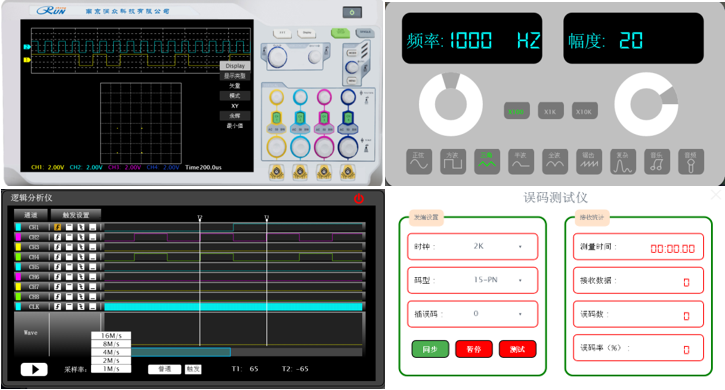Toggle falling-edge trigger on CH4 row

tap(81, 257)
